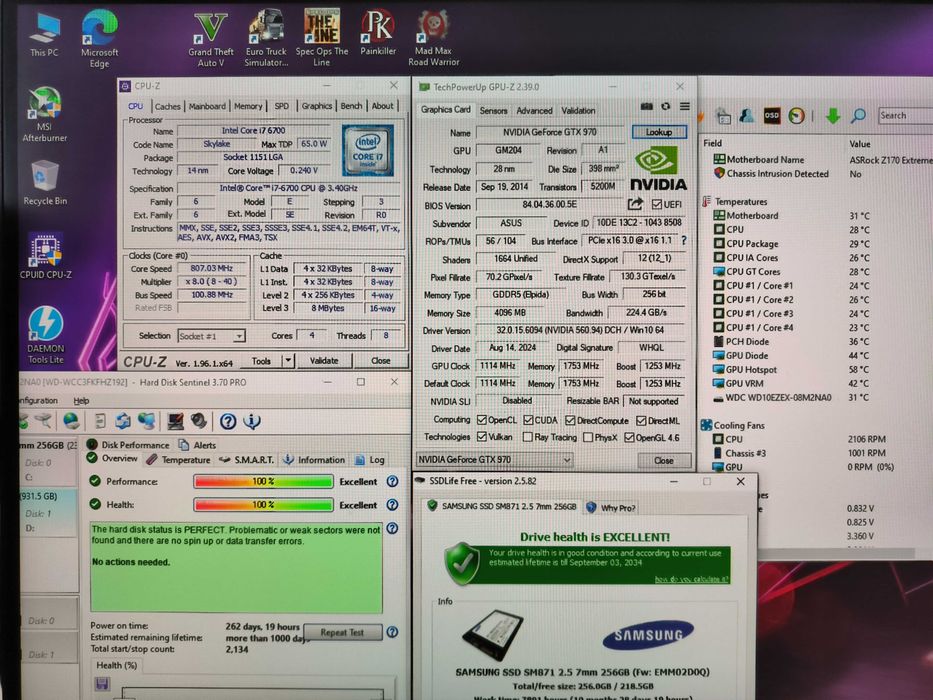Click Repeat Test button in Hard Disk Sentinel

[342, 632]
